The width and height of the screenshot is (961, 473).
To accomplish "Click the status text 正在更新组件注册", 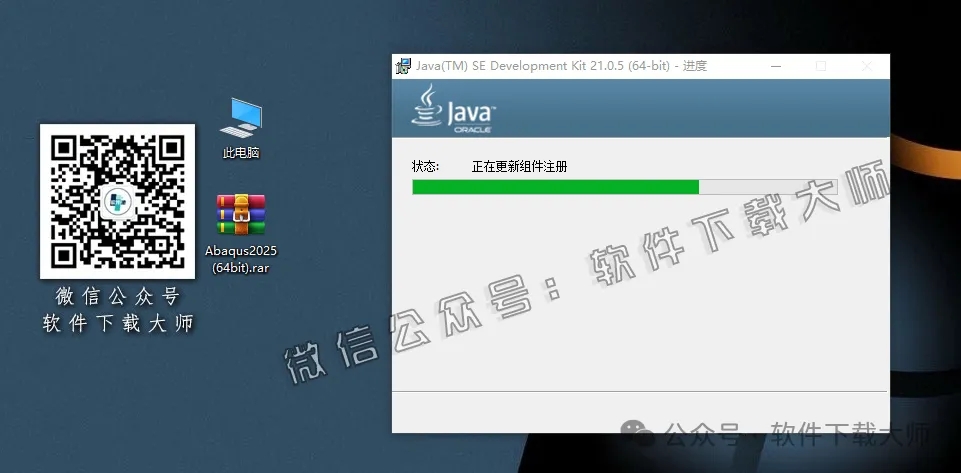I will tap(519, 167).
